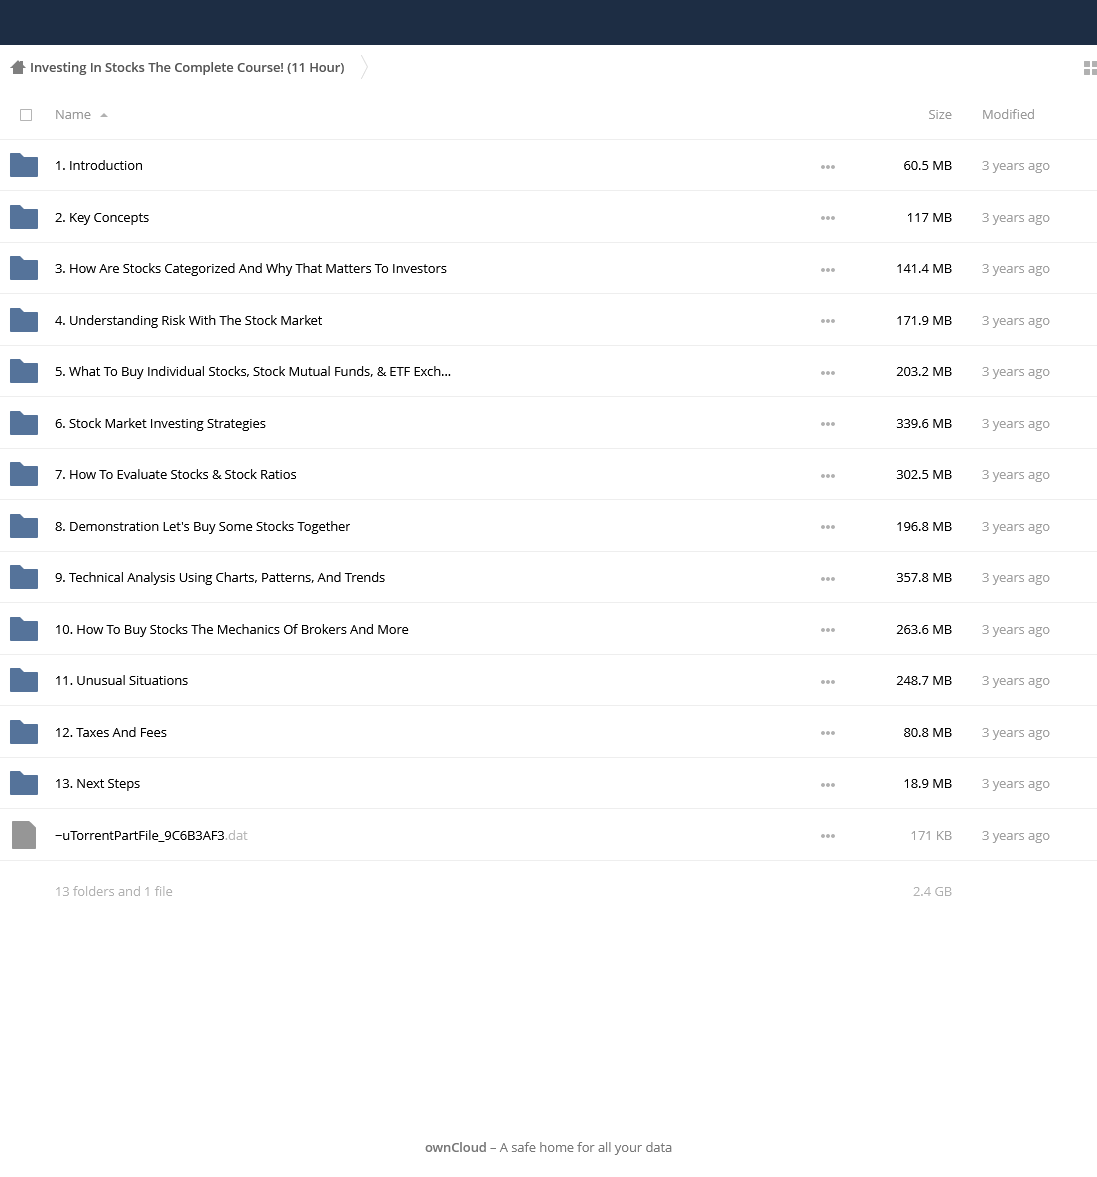Open the breadcrumb 'Investing In Stocks The Complete Course!'
This screenshot has height=1177, width=1097.
187,68
